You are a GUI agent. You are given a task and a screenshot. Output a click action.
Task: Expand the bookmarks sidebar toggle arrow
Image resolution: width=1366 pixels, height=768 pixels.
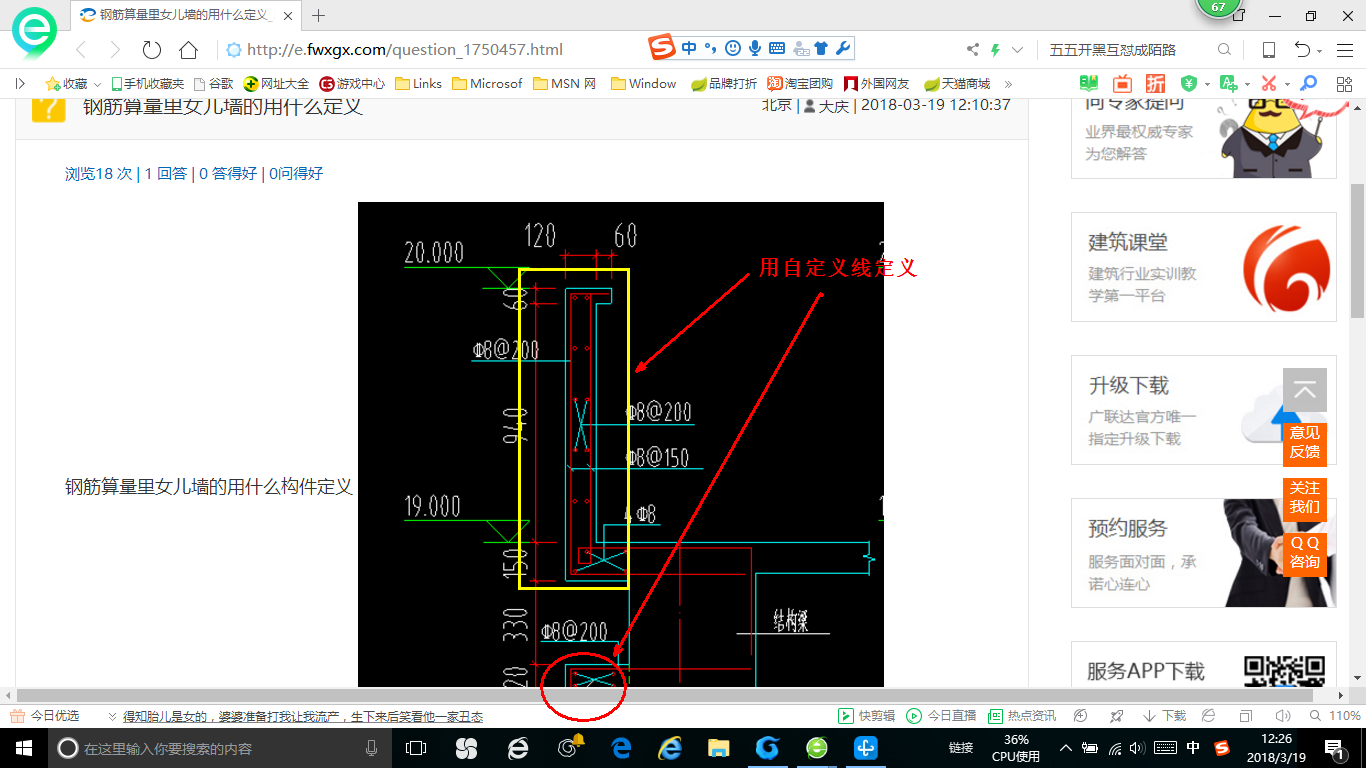click(20, 84)
